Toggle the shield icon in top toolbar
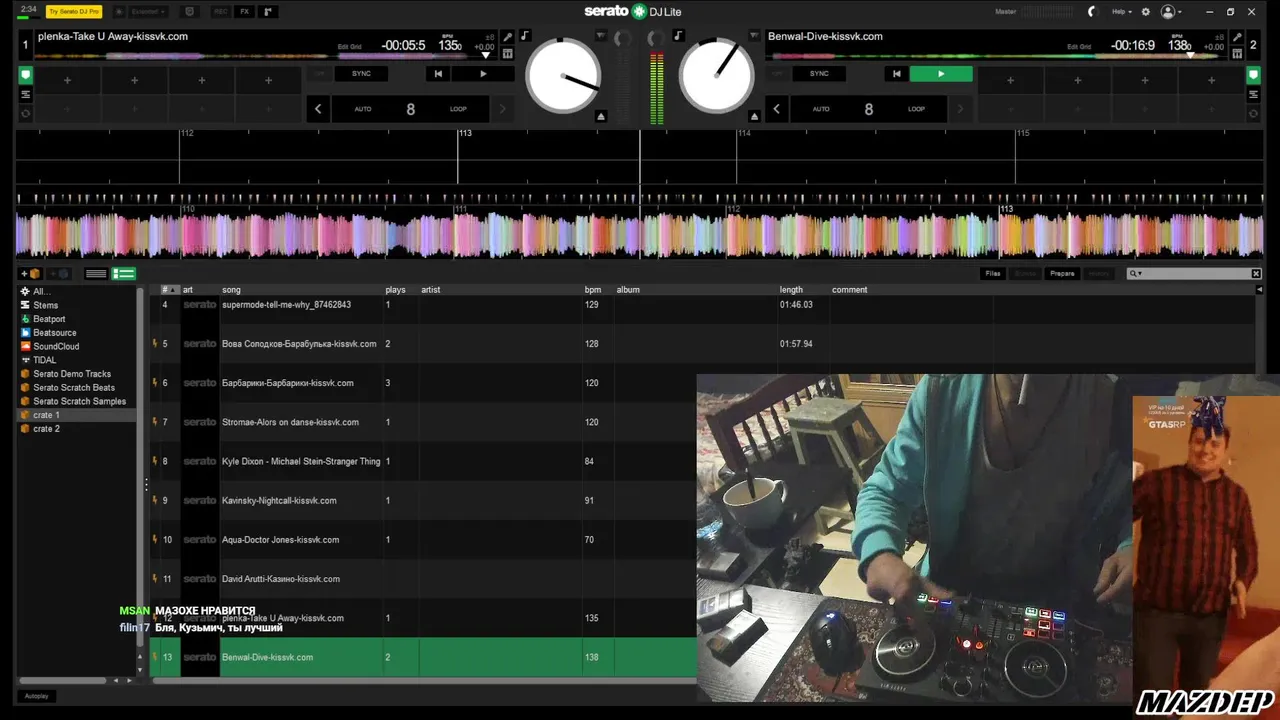The width and height of the screenshot is (1280, 720). (x=190, y=11)
